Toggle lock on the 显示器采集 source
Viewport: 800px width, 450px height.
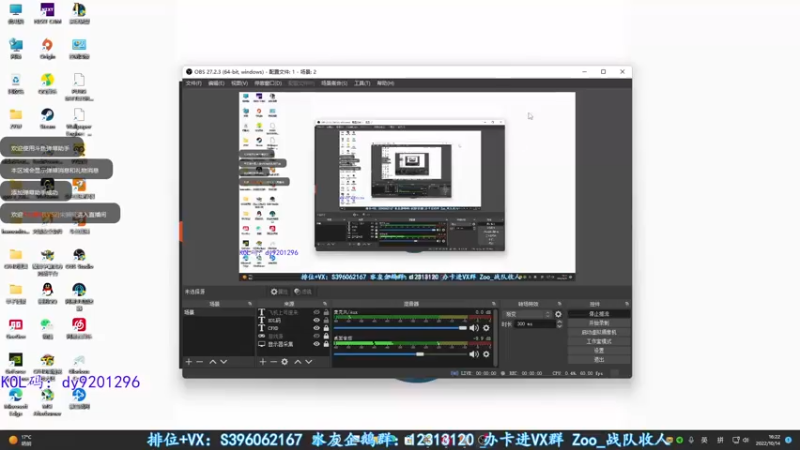point(327,344)
